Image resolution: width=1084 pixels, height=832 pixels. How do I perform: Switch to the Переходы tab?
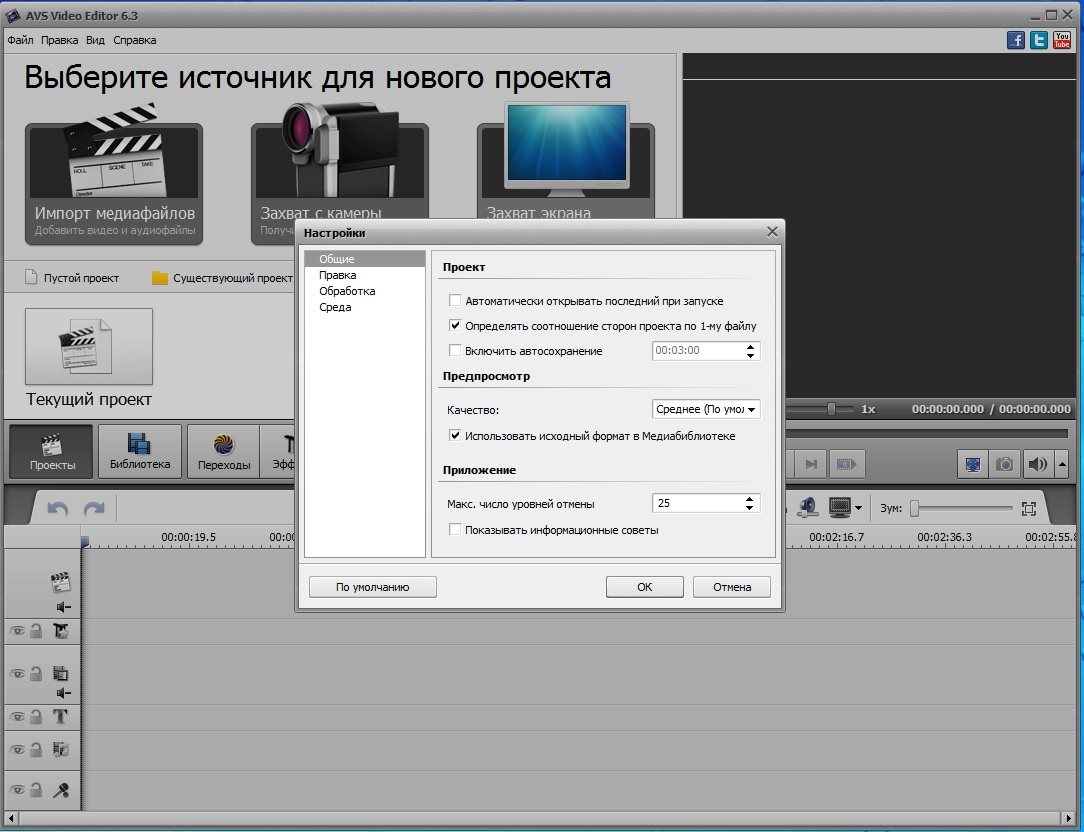click(x=223, y=452)
